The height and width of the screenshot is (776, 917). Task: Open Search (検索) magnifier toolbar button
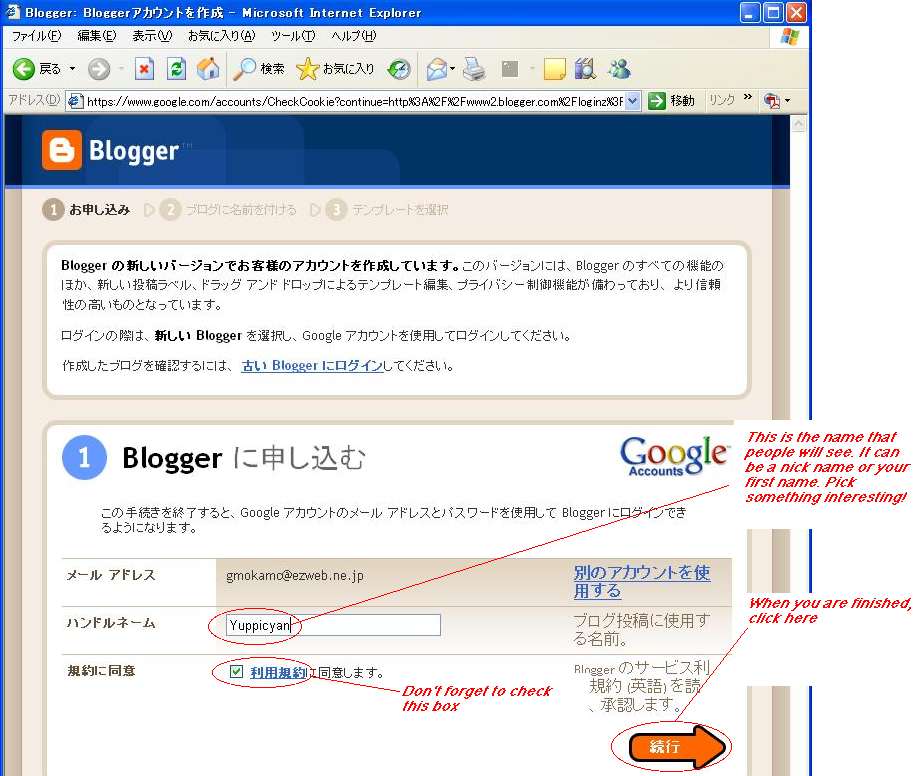tap(258, 69)
